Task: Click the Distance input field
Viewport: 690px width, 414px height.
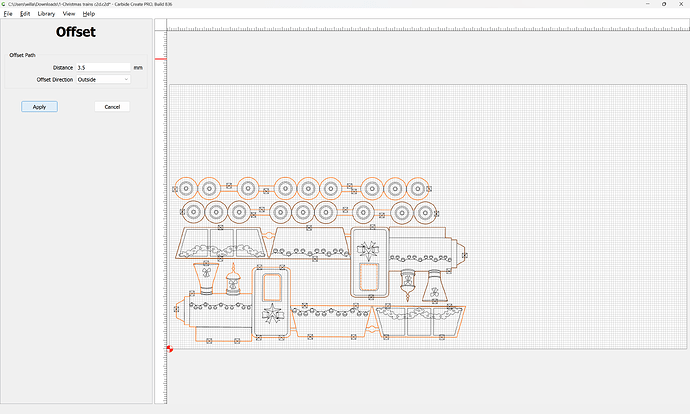Action: (103, 67)
